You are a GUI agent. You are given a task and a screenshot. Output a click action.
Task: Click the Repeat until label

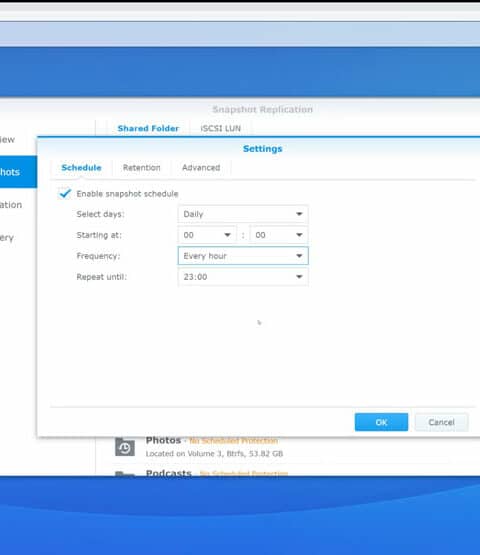(102, 277)
